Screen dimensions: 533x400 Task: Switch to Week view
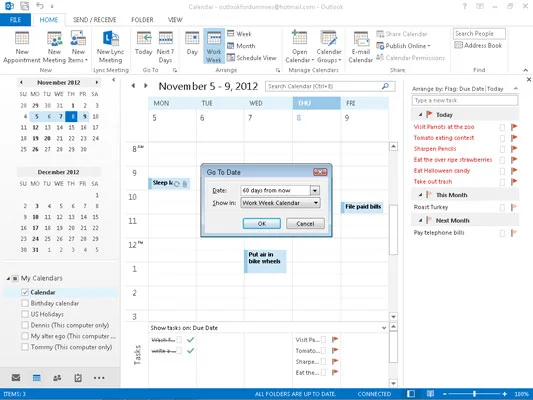(x=239, y=34)
